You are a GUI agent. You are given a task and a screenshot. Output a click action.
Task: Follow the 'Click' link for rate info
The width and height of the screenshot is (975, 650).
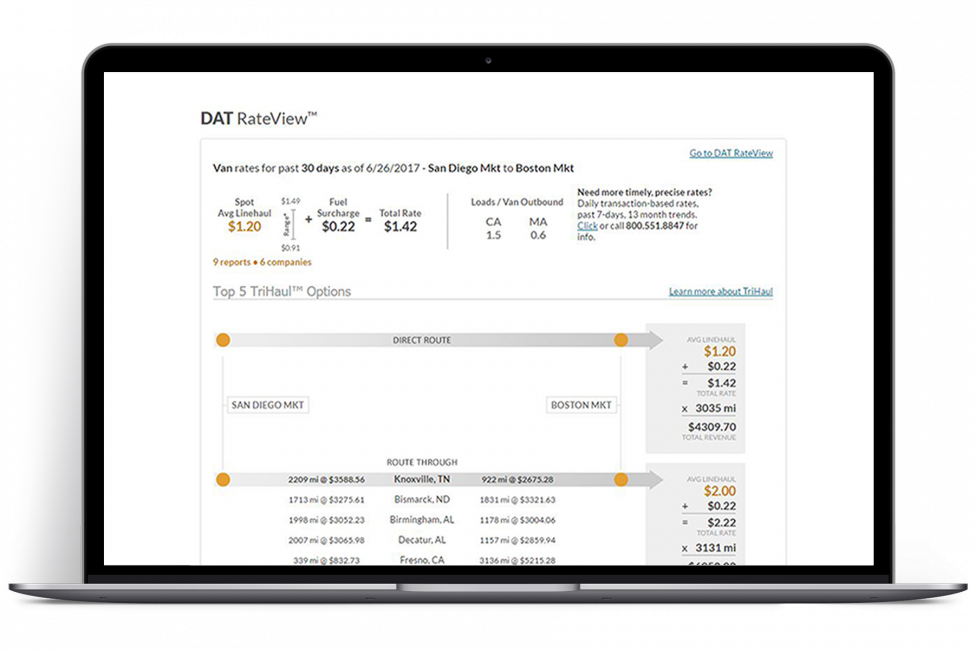pos(587,226)
